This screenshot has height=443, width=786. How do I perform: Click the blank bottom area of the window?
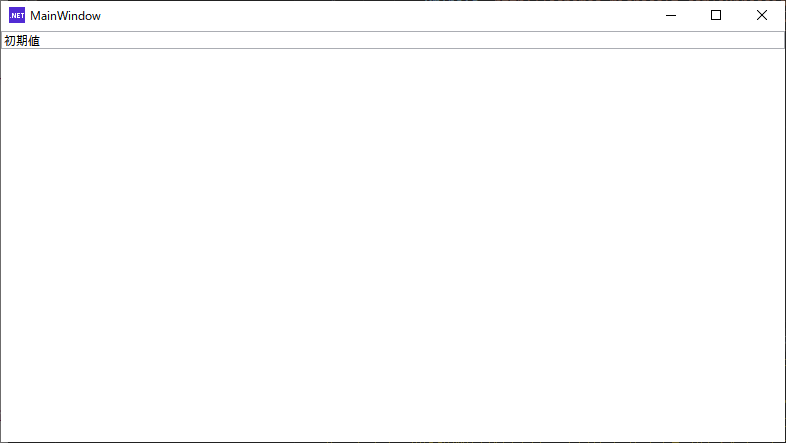pos(393,421)
